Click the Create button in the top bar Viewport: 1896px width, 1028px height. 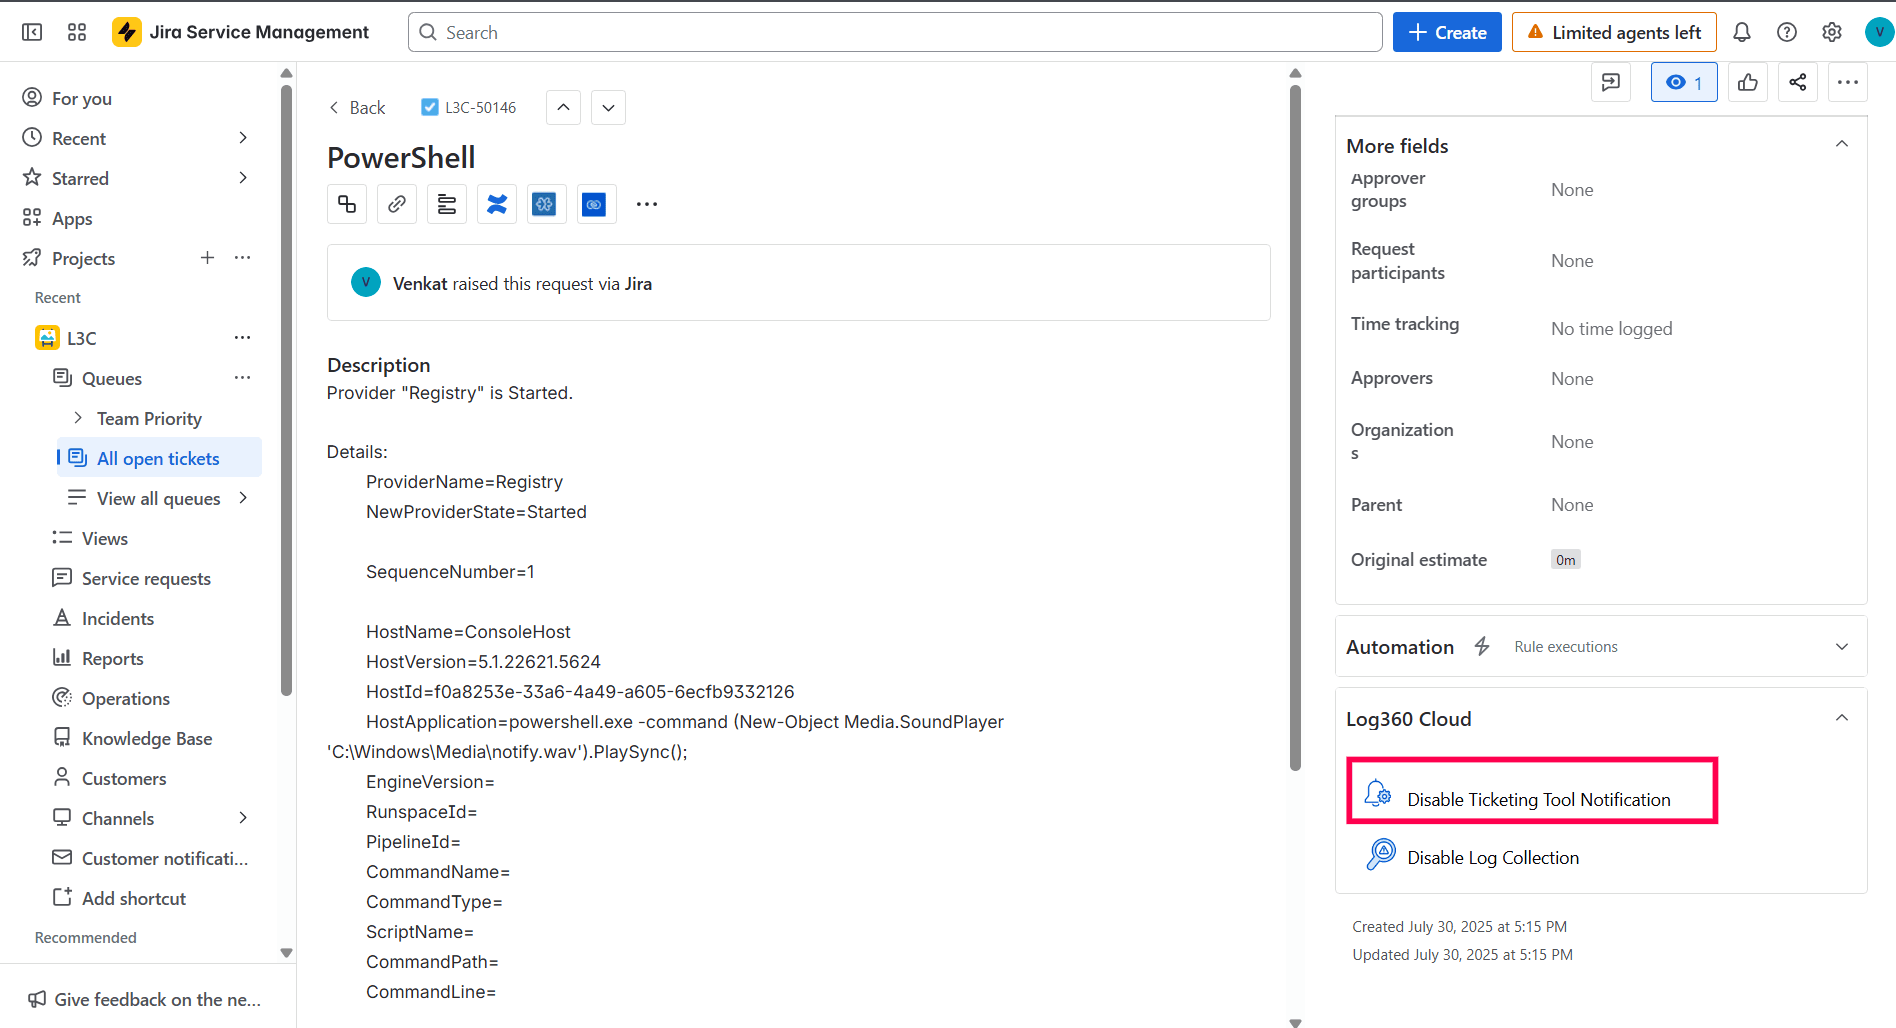pos(1447,31)
